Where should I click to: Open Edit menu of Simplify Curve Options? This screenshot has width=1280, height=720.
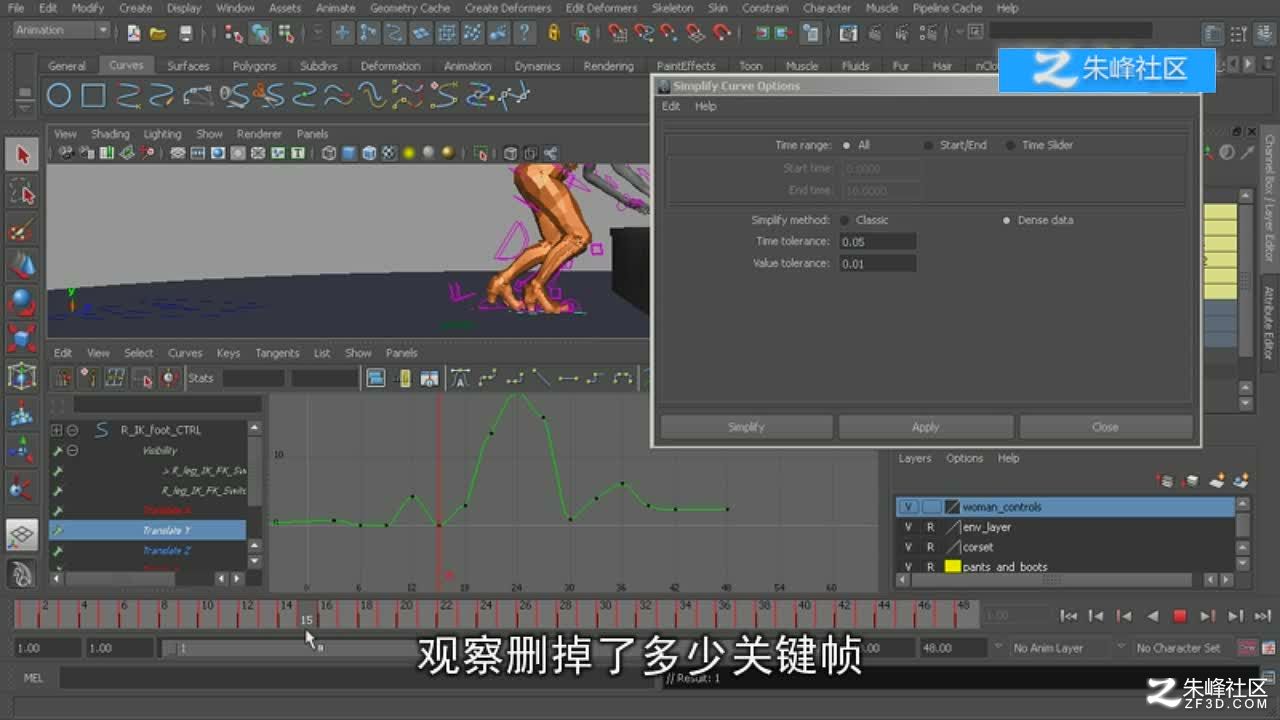[671, 106]
